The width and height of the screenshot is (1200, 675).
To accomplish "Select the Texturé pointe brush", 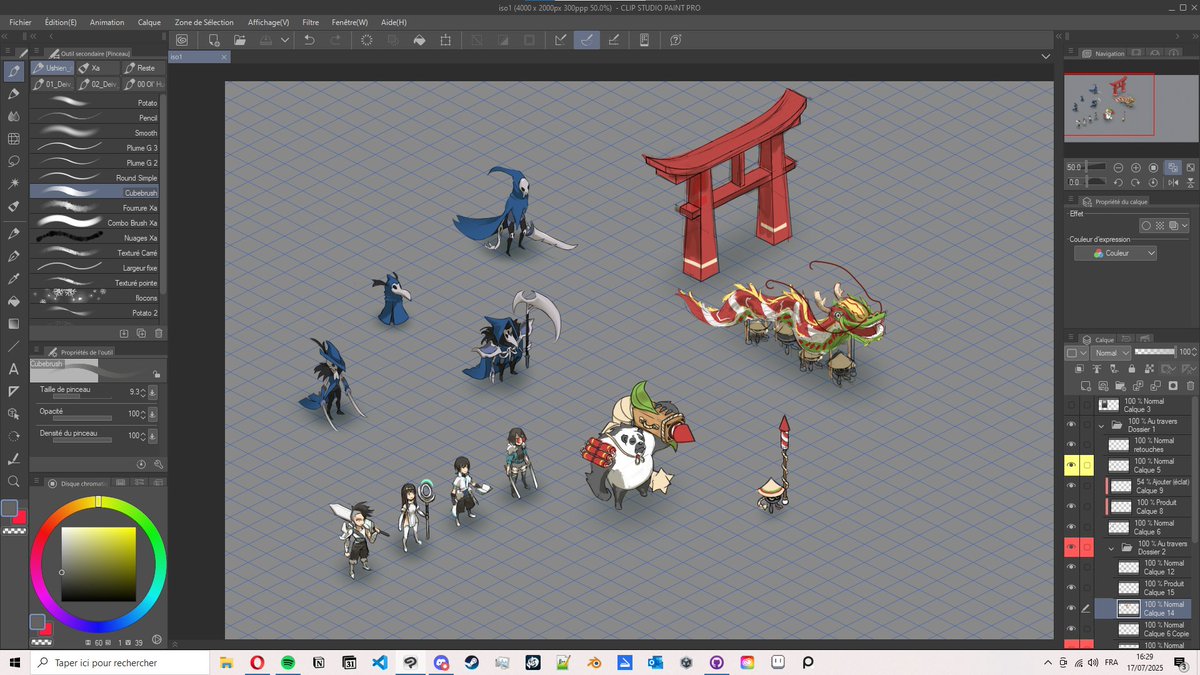I will click(96, 283).
